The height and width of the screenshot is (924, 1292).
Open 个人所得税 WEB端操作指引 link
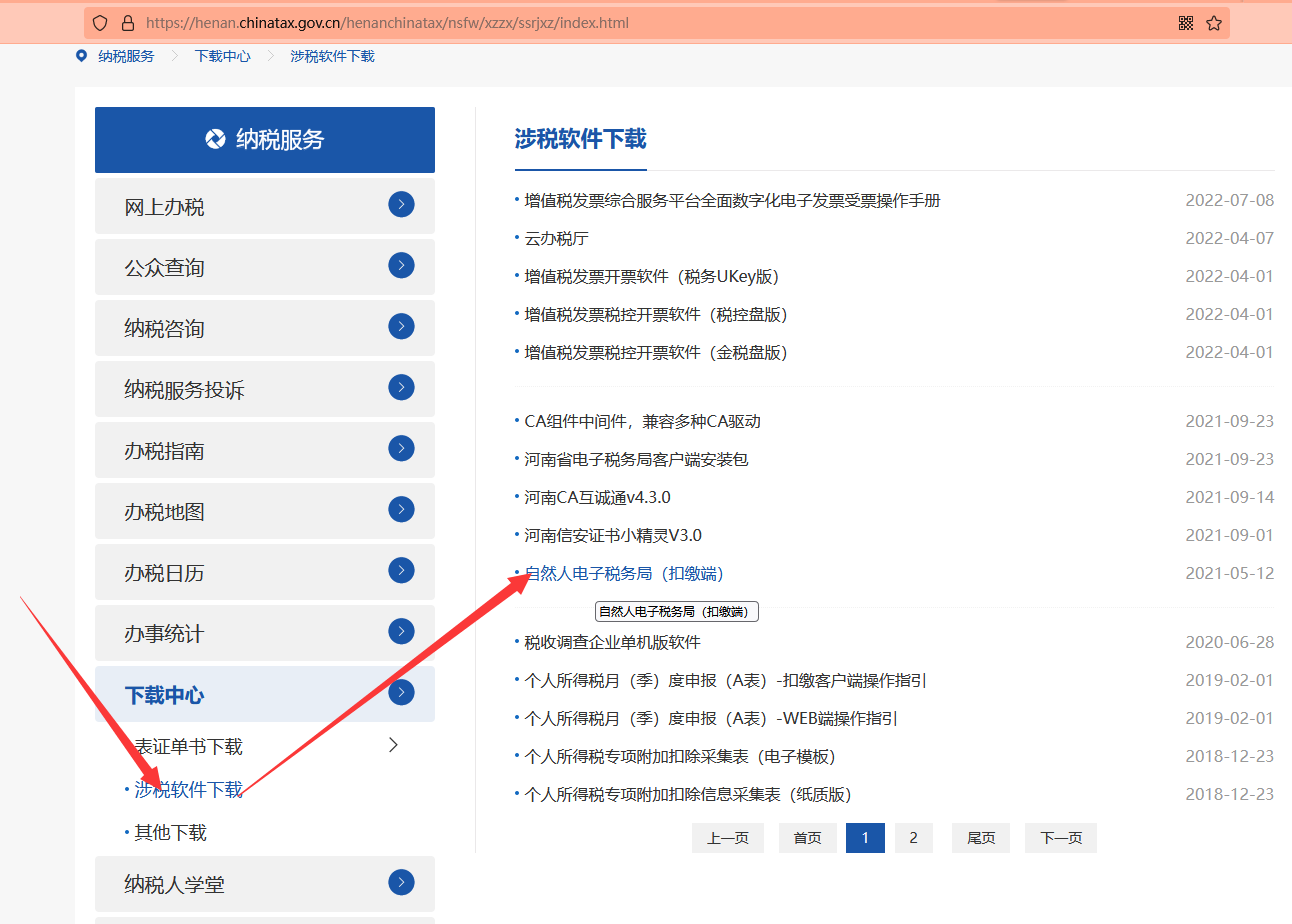710,718
